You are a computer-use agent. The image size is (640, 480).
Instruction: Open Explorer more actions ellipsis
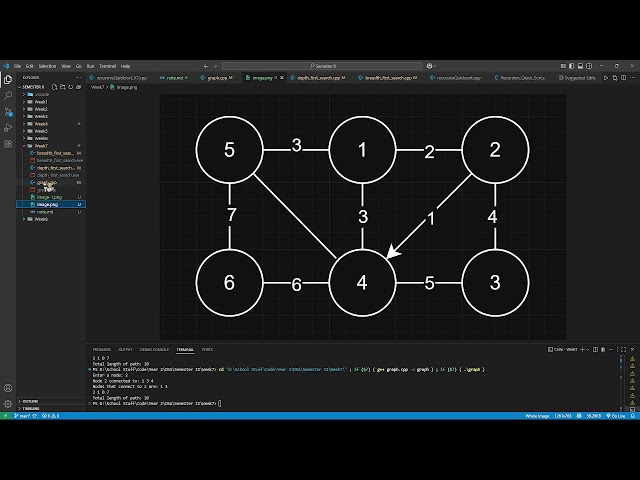pyautogui.click(x=78, y=77)
